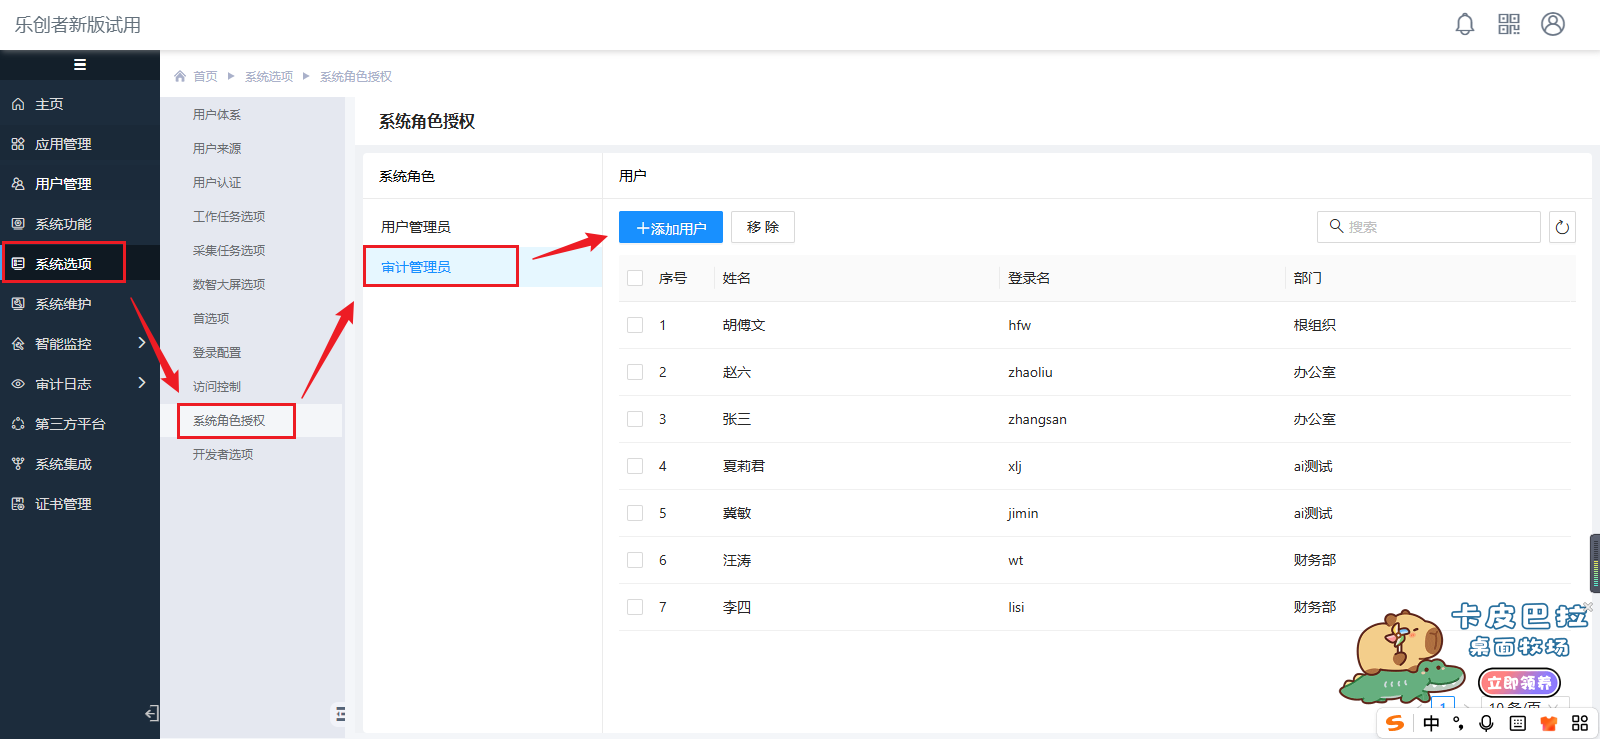
Task: Open the user account avatar icon
Action: tap(1552, 24)
